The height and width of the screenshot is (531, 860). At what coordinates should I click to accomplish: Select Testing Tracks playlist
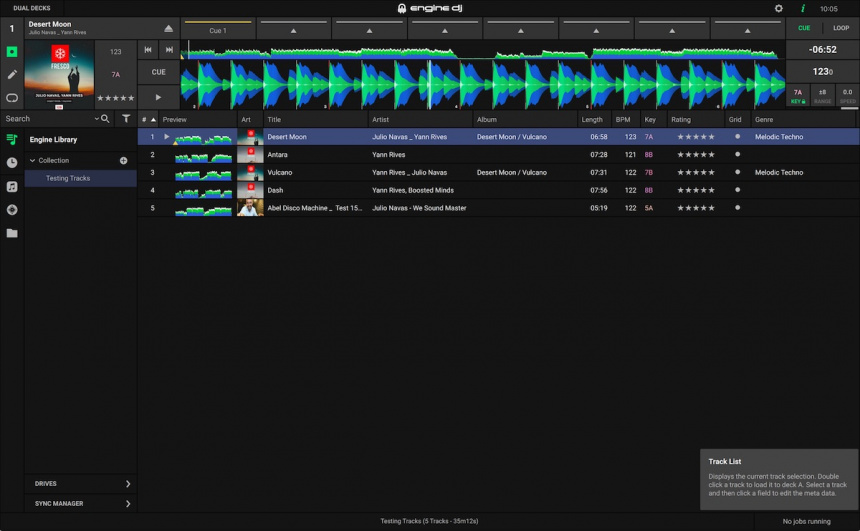pos(81,178)
